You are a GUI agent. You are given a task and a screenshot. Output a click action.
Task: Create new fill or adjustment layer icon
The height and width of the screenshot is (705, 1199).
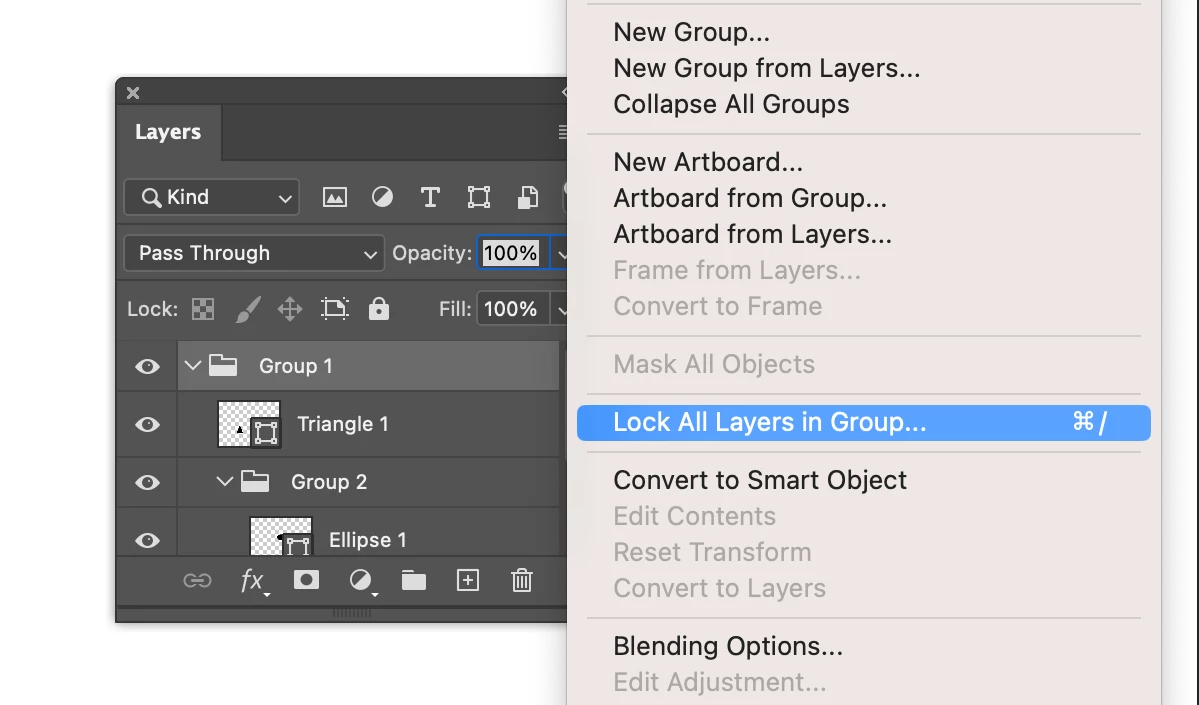pyautogui.click(x=362, y=581)
